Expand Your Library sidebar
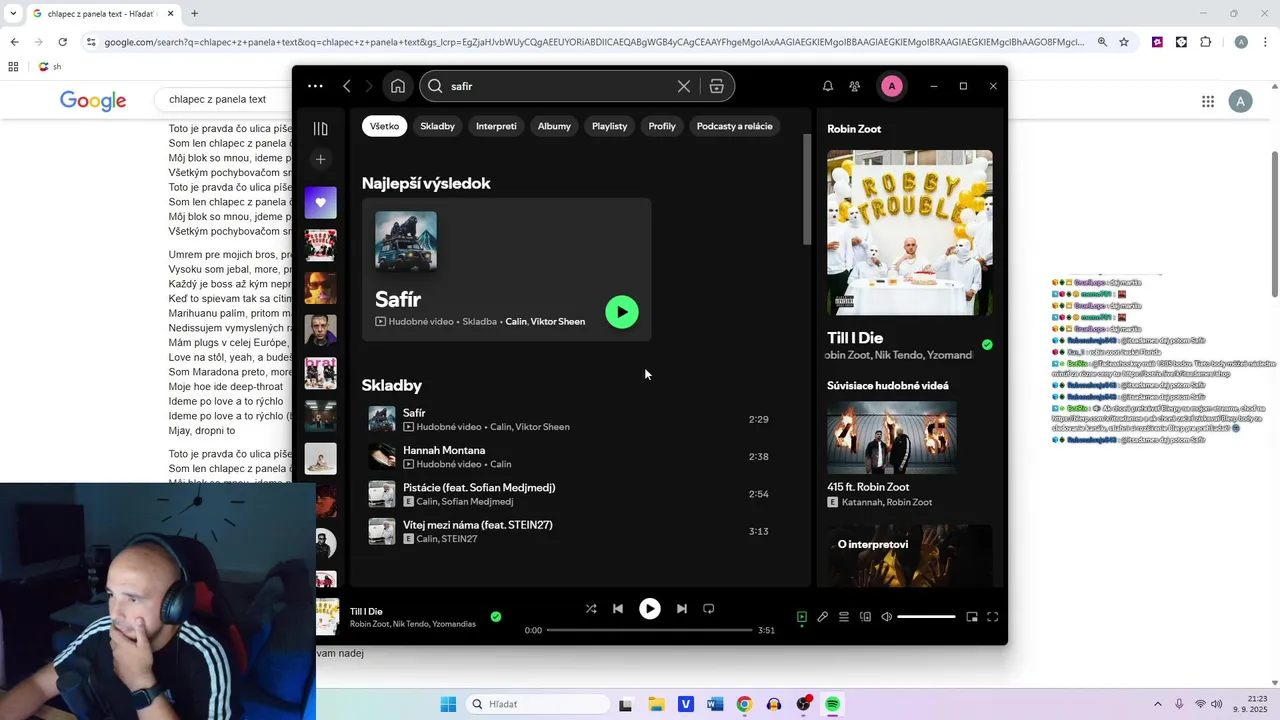This screenshot has height=720, width=1280. (320, 128)
